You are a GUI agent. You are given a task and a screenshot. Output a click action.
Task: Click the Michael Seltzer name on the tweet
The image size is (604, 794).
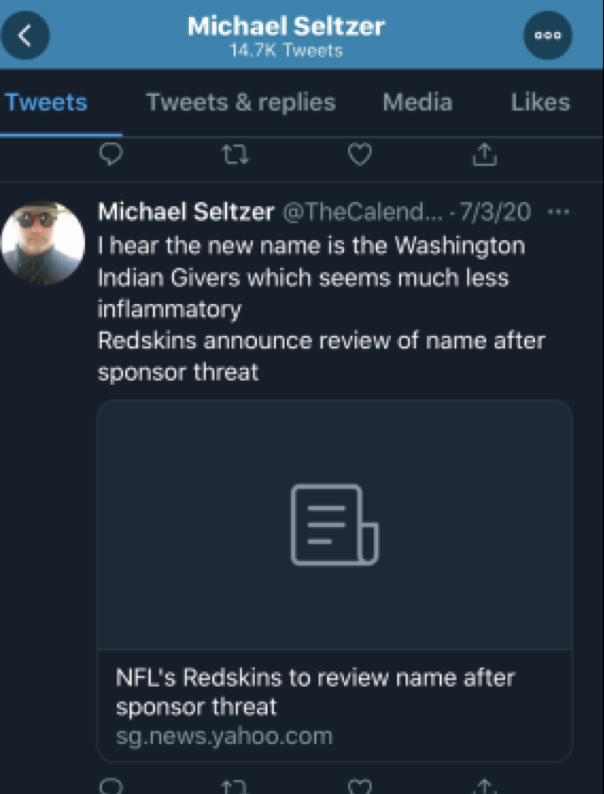[x=185, y=212]
